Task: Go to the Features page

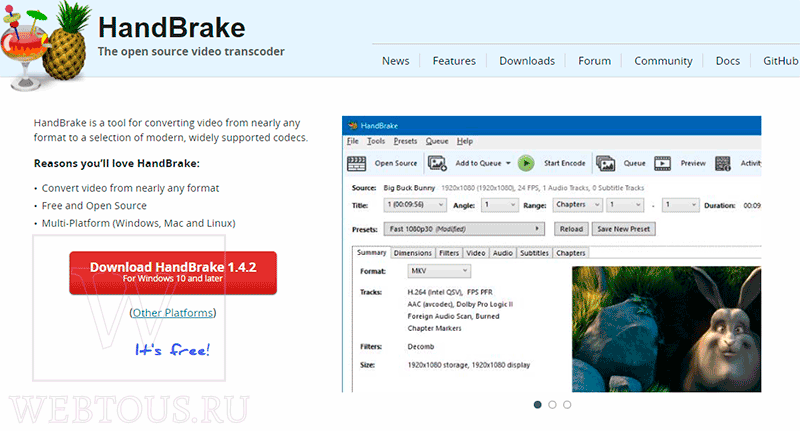Action: (x=454, y=61)
